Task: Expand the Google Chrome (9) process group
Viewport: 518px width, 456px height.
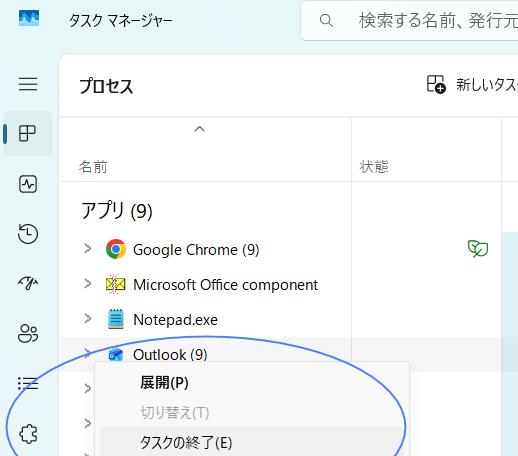Action: point(88,249)
